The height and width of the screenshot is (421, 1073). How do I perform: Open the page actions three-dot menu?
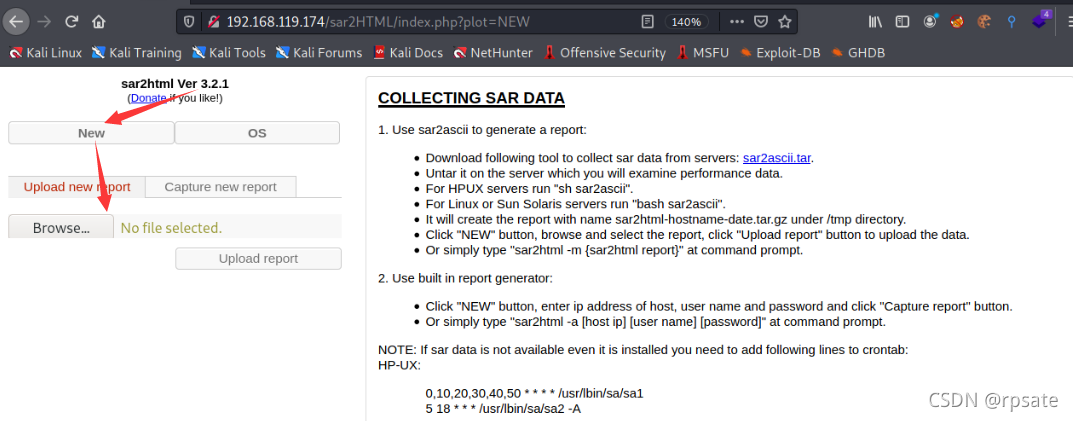[x=736, y=22]
